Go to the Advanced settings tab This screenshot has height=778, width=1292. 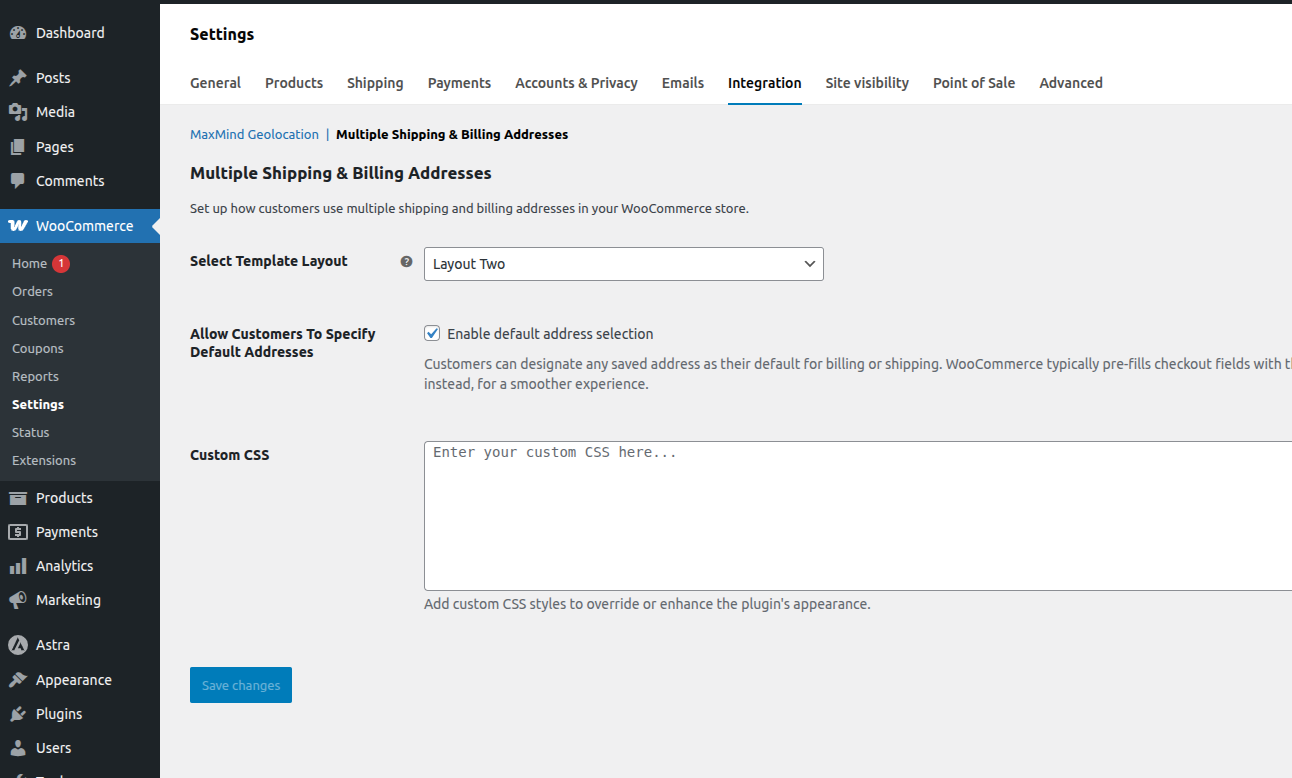(x=1070, y=83)
